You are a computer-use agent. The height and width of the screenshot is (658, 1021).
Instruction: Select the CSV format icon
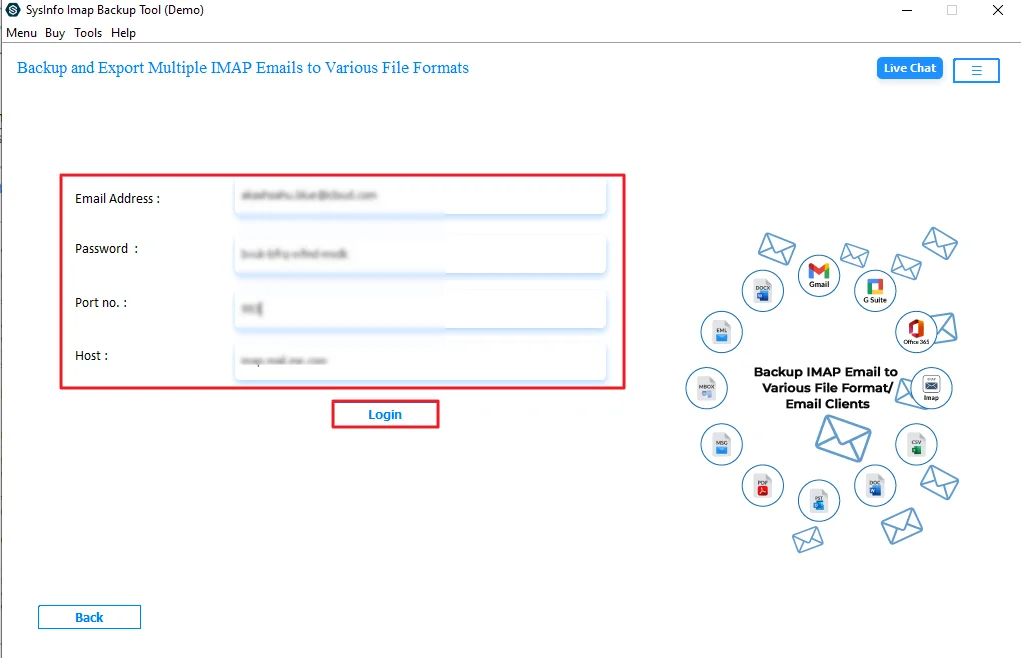(915, 444)
